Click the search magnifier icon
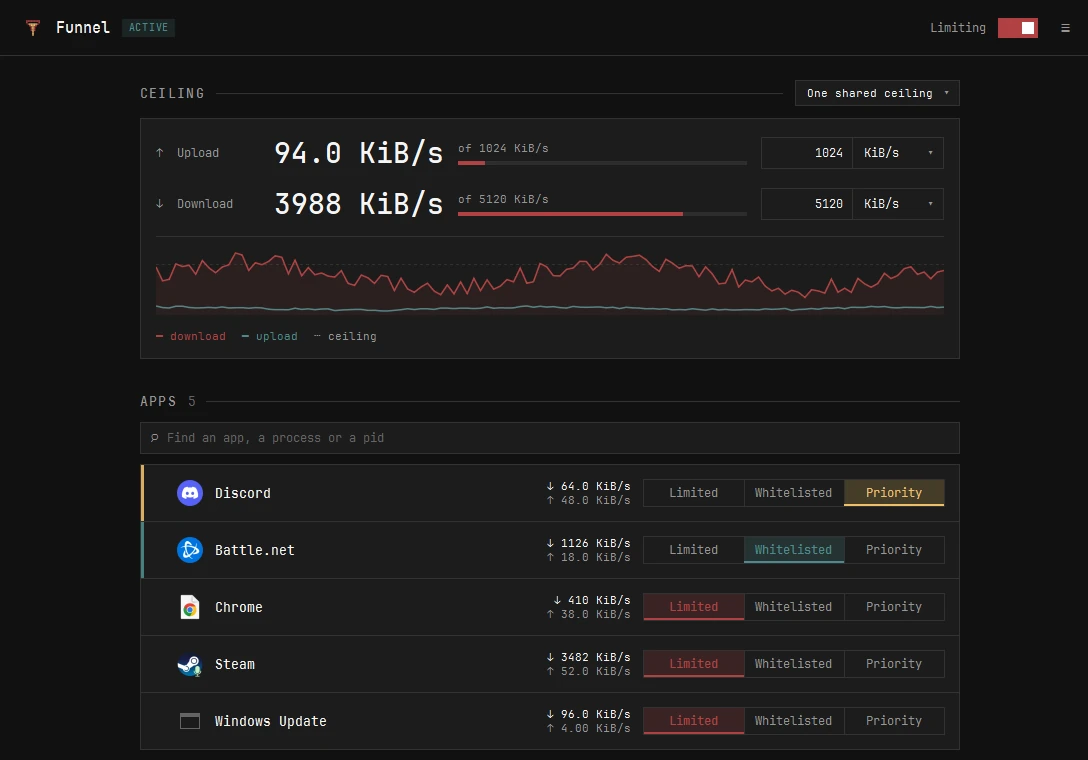 [155, 438]
